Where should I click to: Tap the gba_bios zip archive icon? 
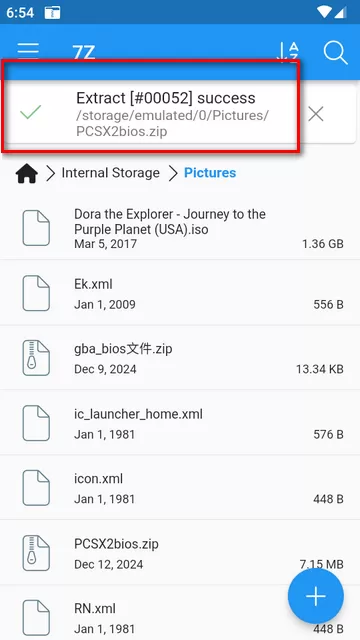pos(36,358)
